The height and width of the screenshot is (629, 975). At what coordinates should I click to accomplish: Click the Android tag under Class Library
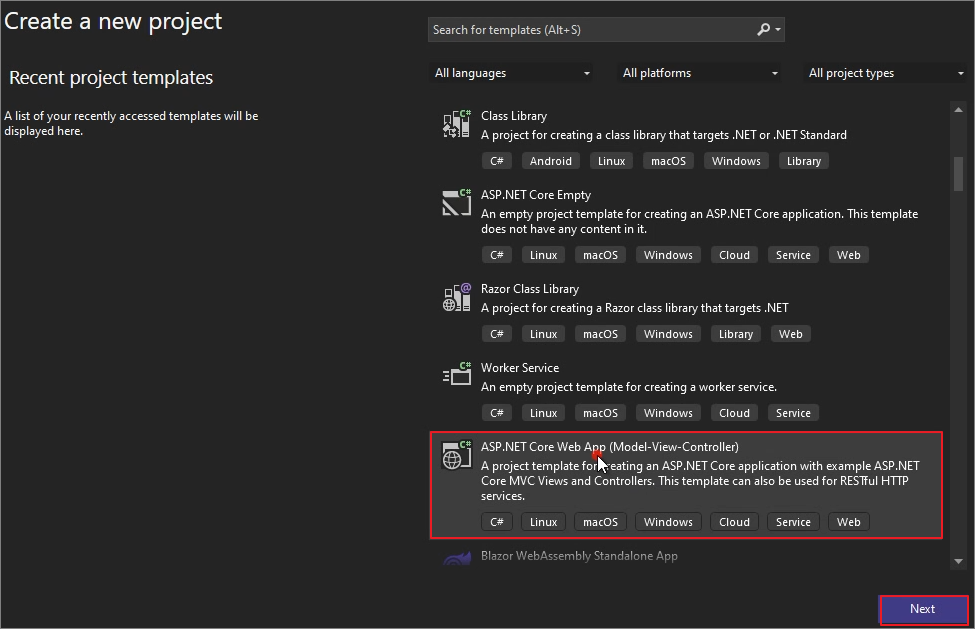550,160
